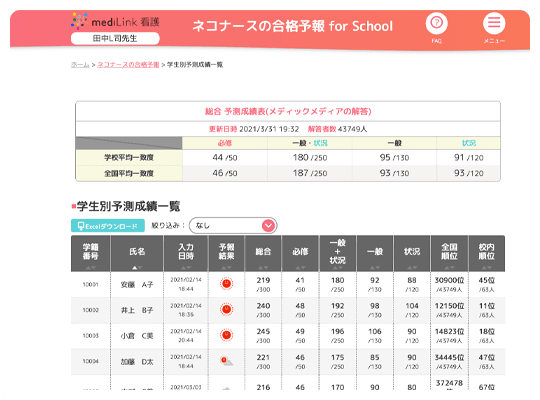Click school rank 11位
The image size is (540, 400).
click(x=486, y=306)
